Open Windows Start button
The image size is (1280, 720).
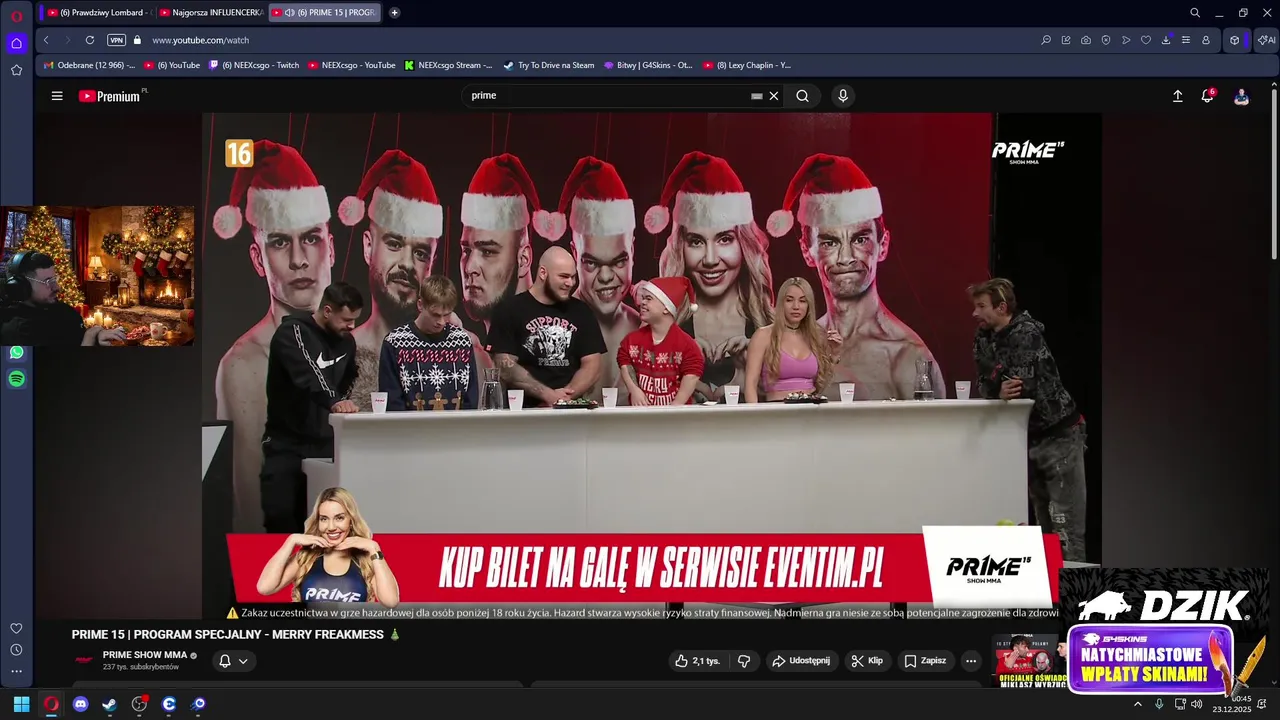21,704
